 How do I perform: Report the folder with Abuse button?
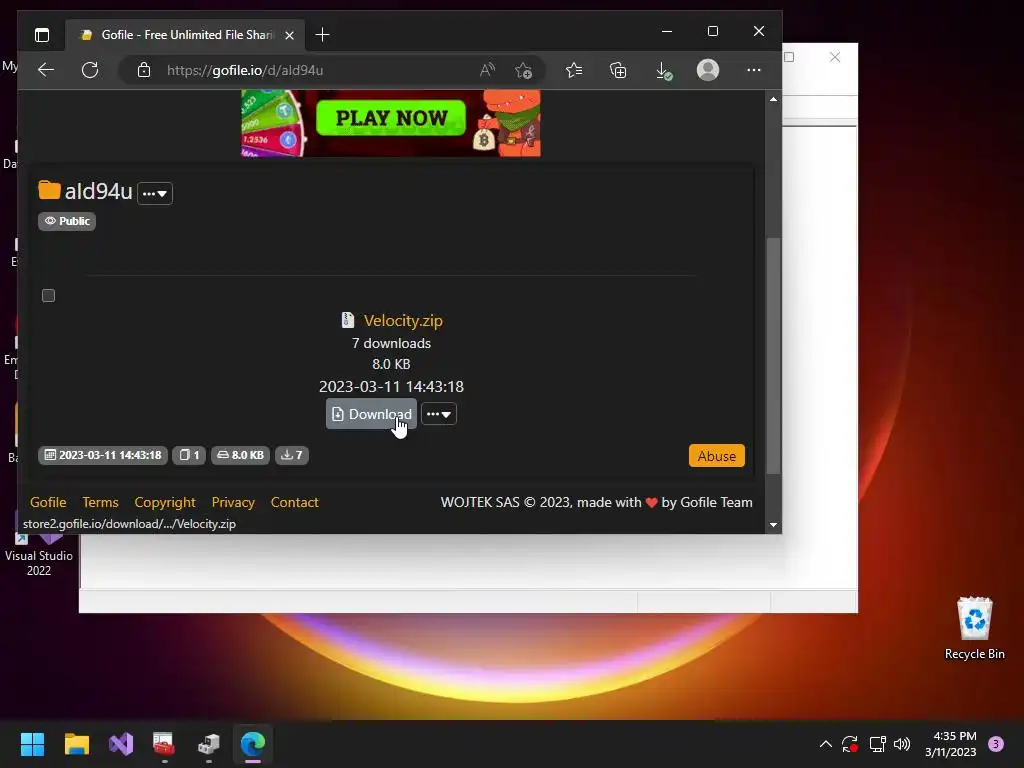pyautogui.click(x=716, y=456)
